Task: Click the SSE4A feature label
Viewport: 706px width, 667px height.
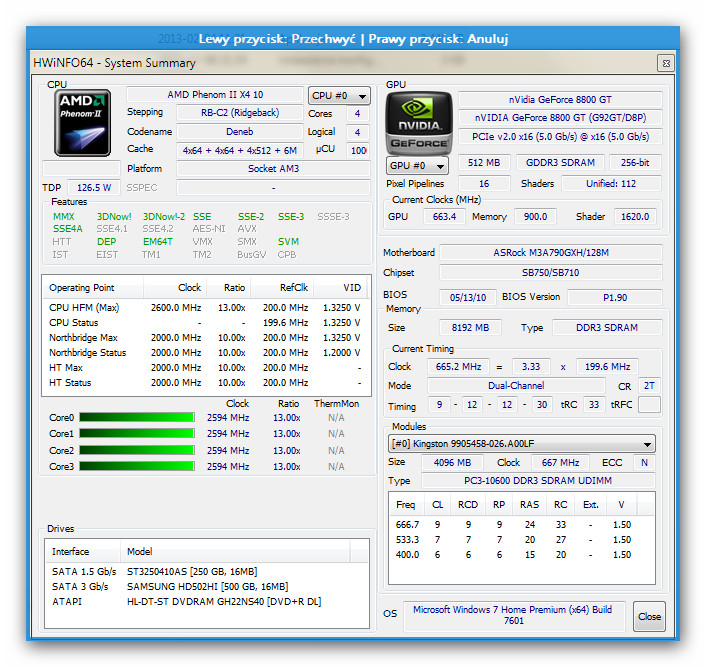Action: (x=68, y=229)
